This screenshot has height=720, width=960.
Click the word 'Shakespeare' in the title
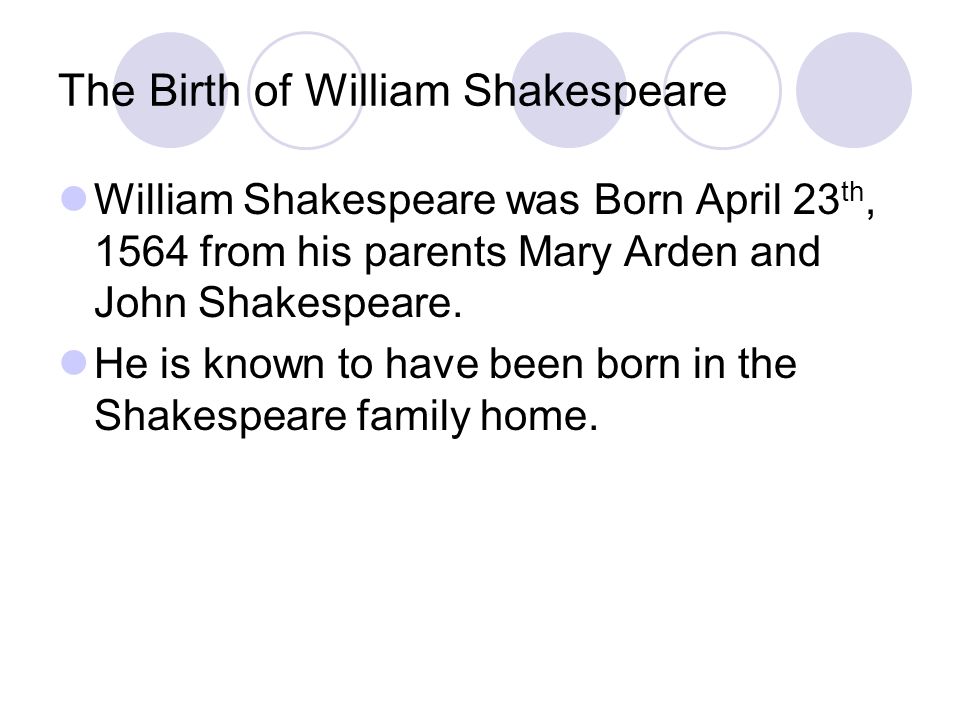[x=594, y=92]
